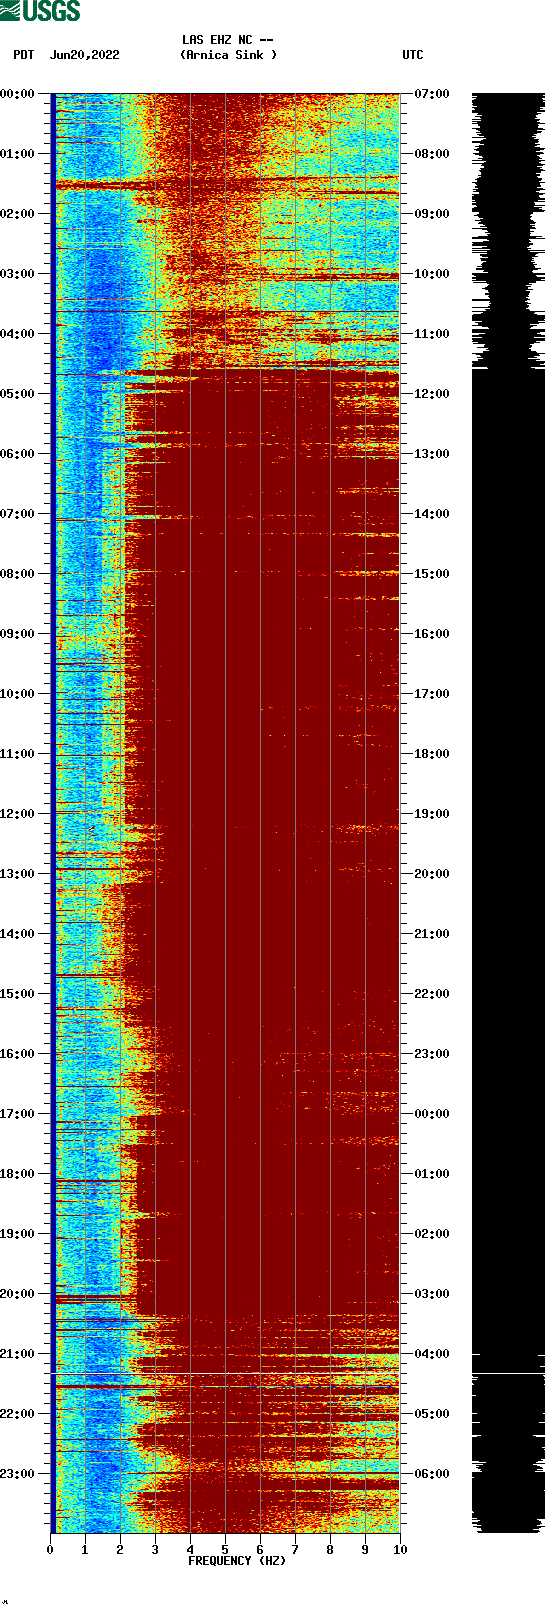Select the station title LAS EHZ NC --
The height and width of the screenshot is (1613, 552).
[x=228, y=40]
